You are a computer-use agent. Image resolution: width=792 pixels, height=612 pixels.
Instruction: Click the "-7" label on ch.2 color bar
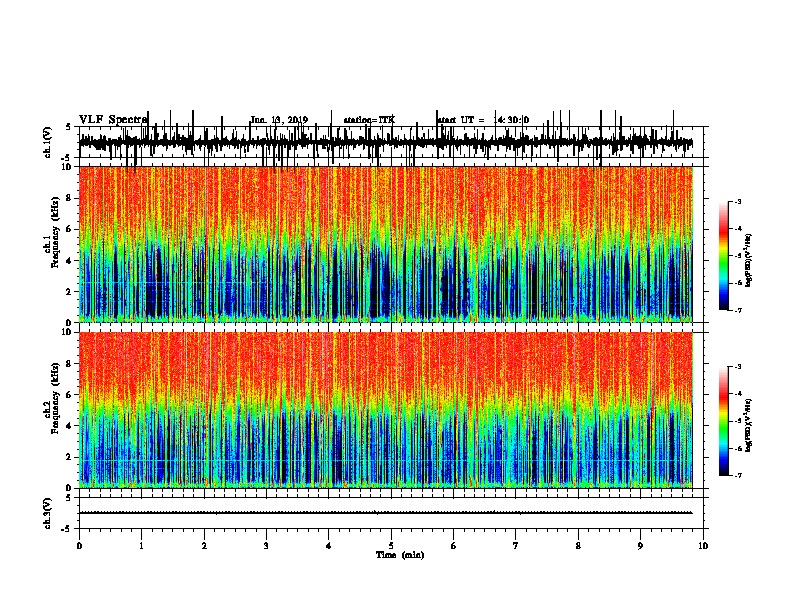[x=738, y=475]
